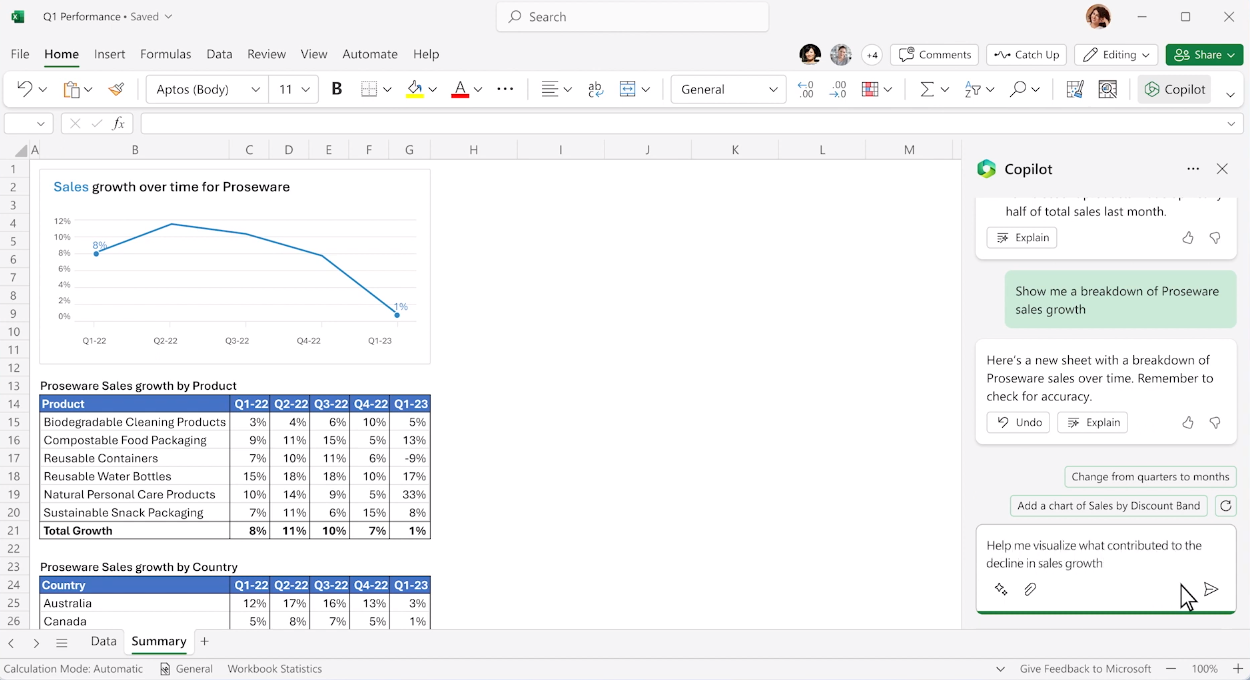Switch to the Insert ribbon tab
This screenshot has width=1250, height=680.
[x=110, y=54]
